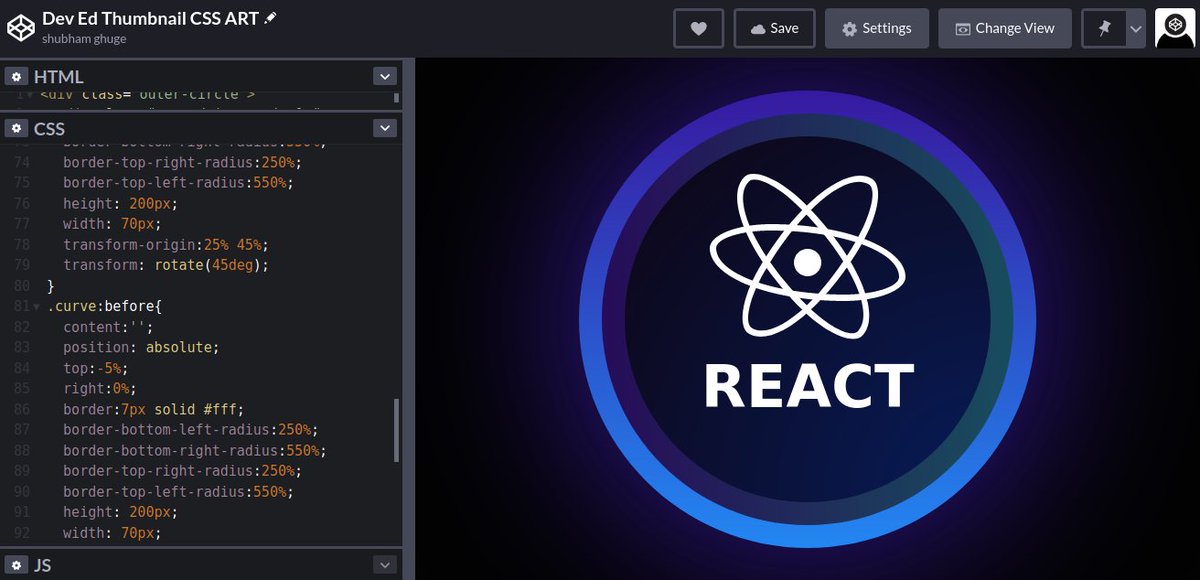
Task: Collapse .curve:before rule fold arrow
Action: click(x=37, y=307)
